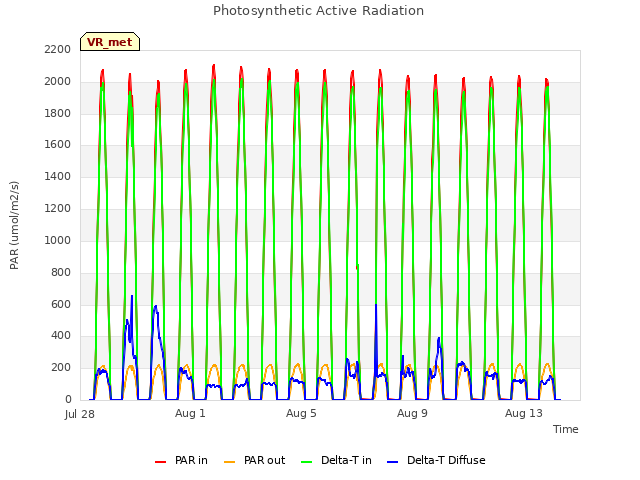Click the 600 y-axis tick label
This screenshot has width=640, height=480.
(x=61, y=304)
